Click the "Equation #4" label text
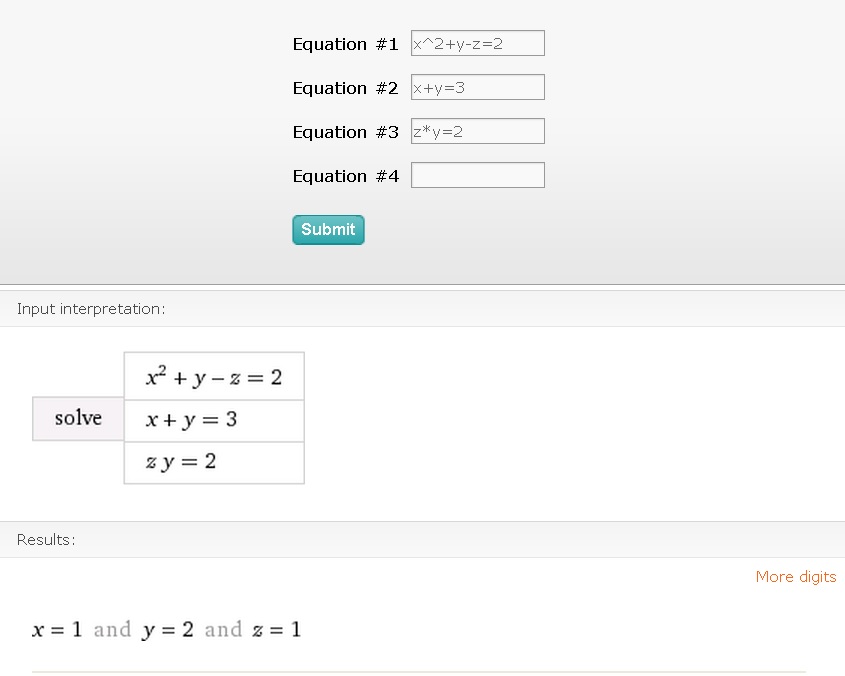Viewport: 845px width, 676px height. pos(345,176)
